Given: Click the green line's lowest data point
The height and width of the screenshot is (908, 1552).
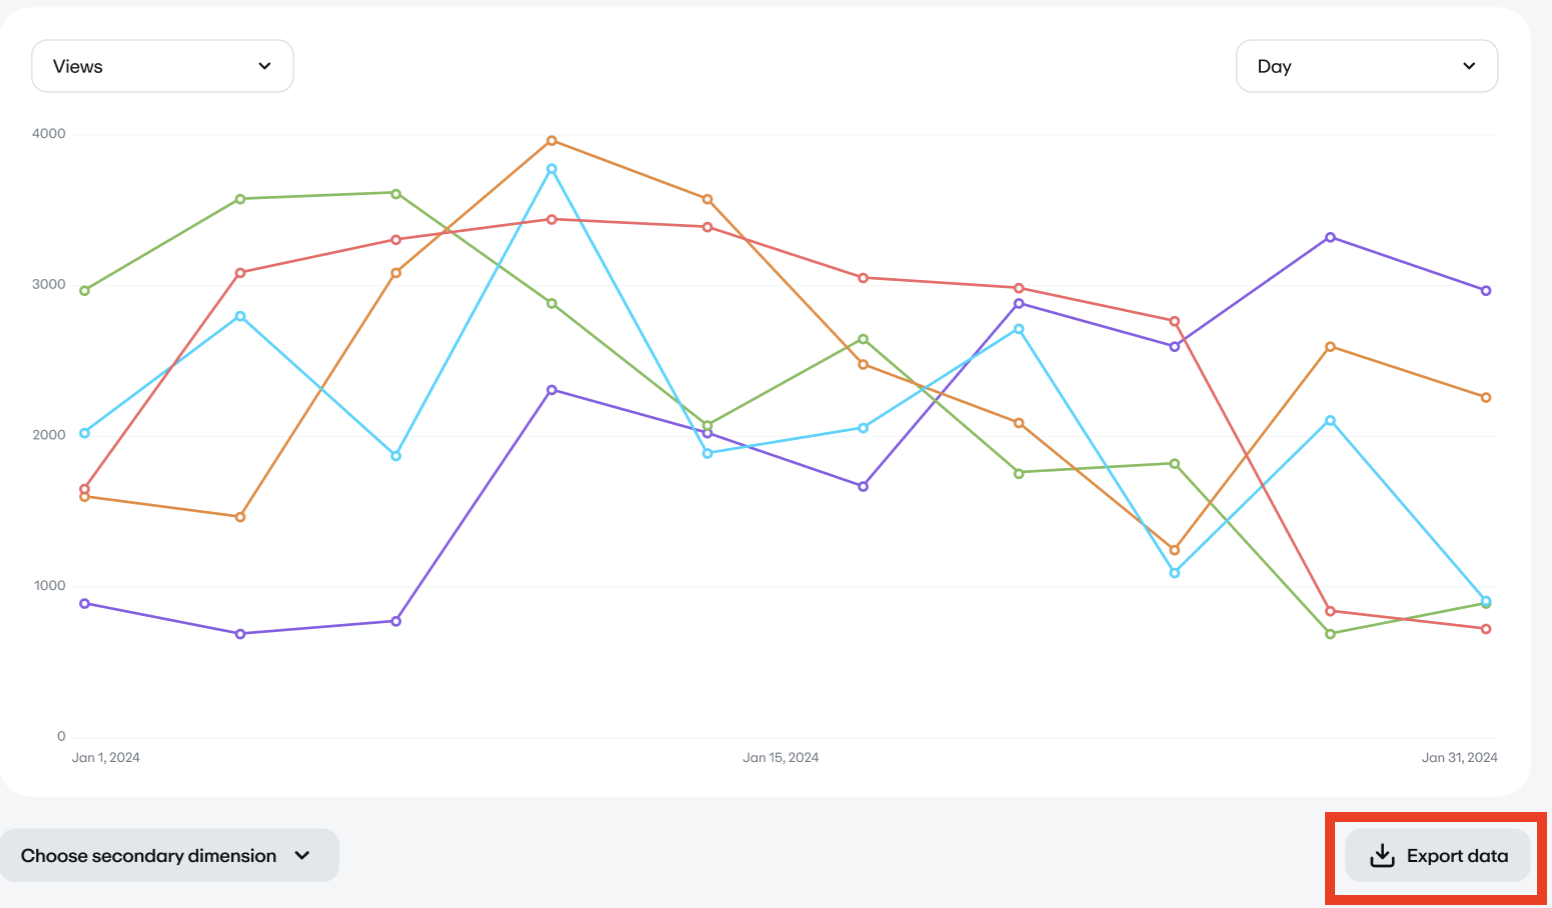Looking at the screenshot, I should 1330,634.
